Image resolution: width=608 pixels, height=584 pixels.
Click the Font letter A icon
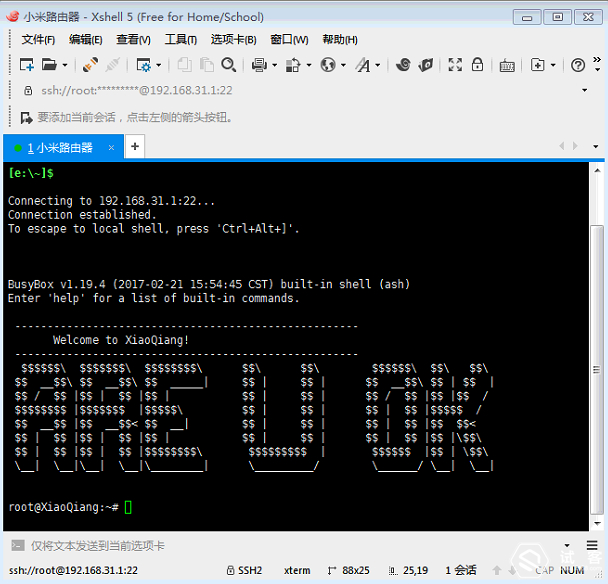coord(363,65)
